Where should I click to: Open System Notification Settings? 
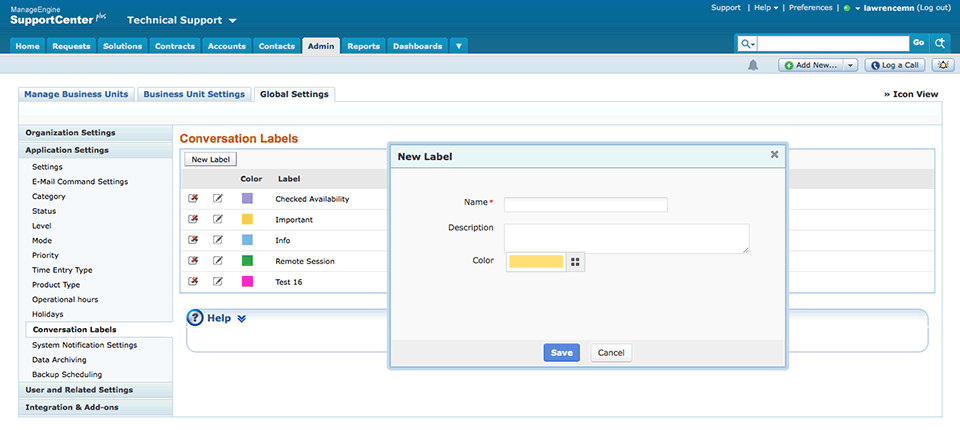[84, 345]
